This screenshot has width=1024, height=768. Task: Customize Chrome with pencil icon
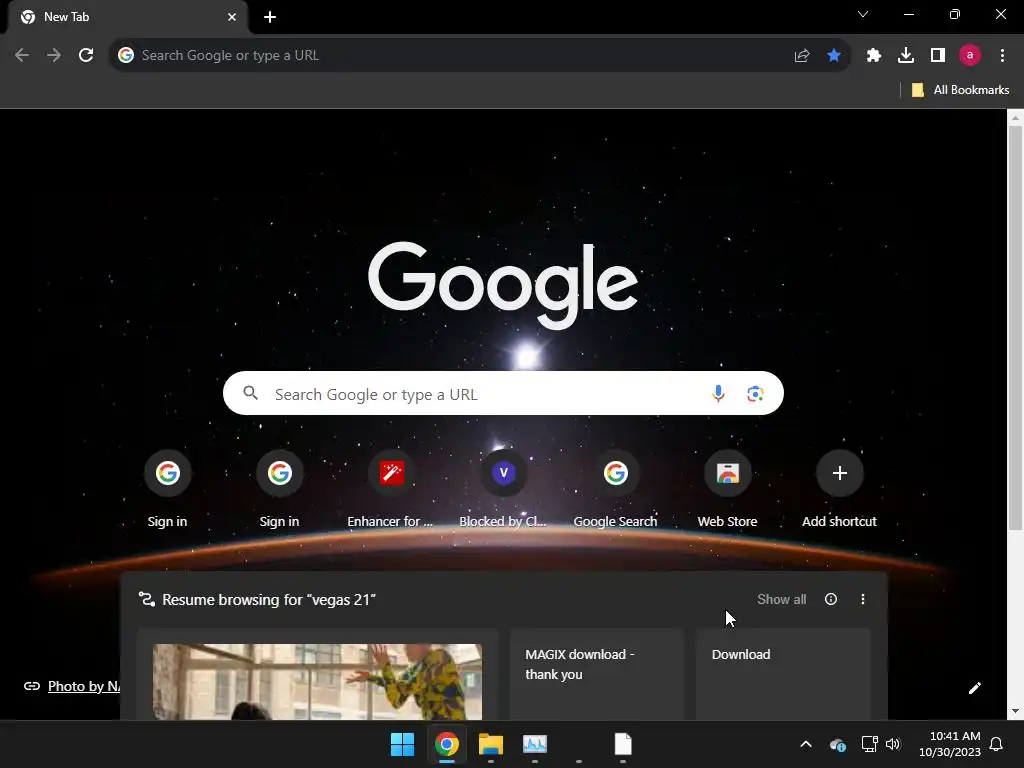(x=974, y=688)
